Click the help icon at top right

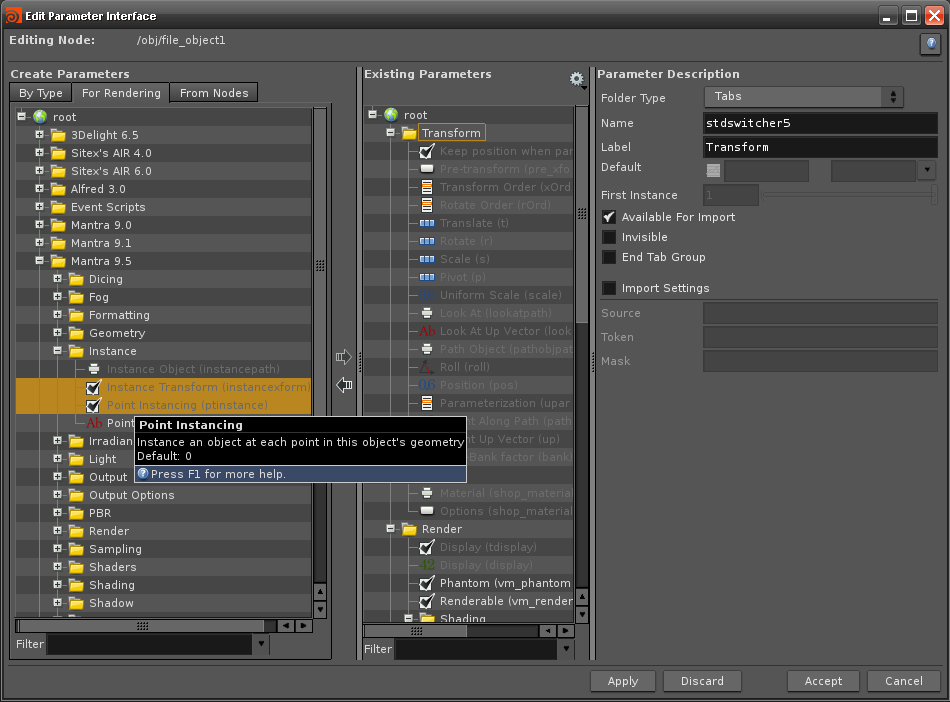[931, 44]
